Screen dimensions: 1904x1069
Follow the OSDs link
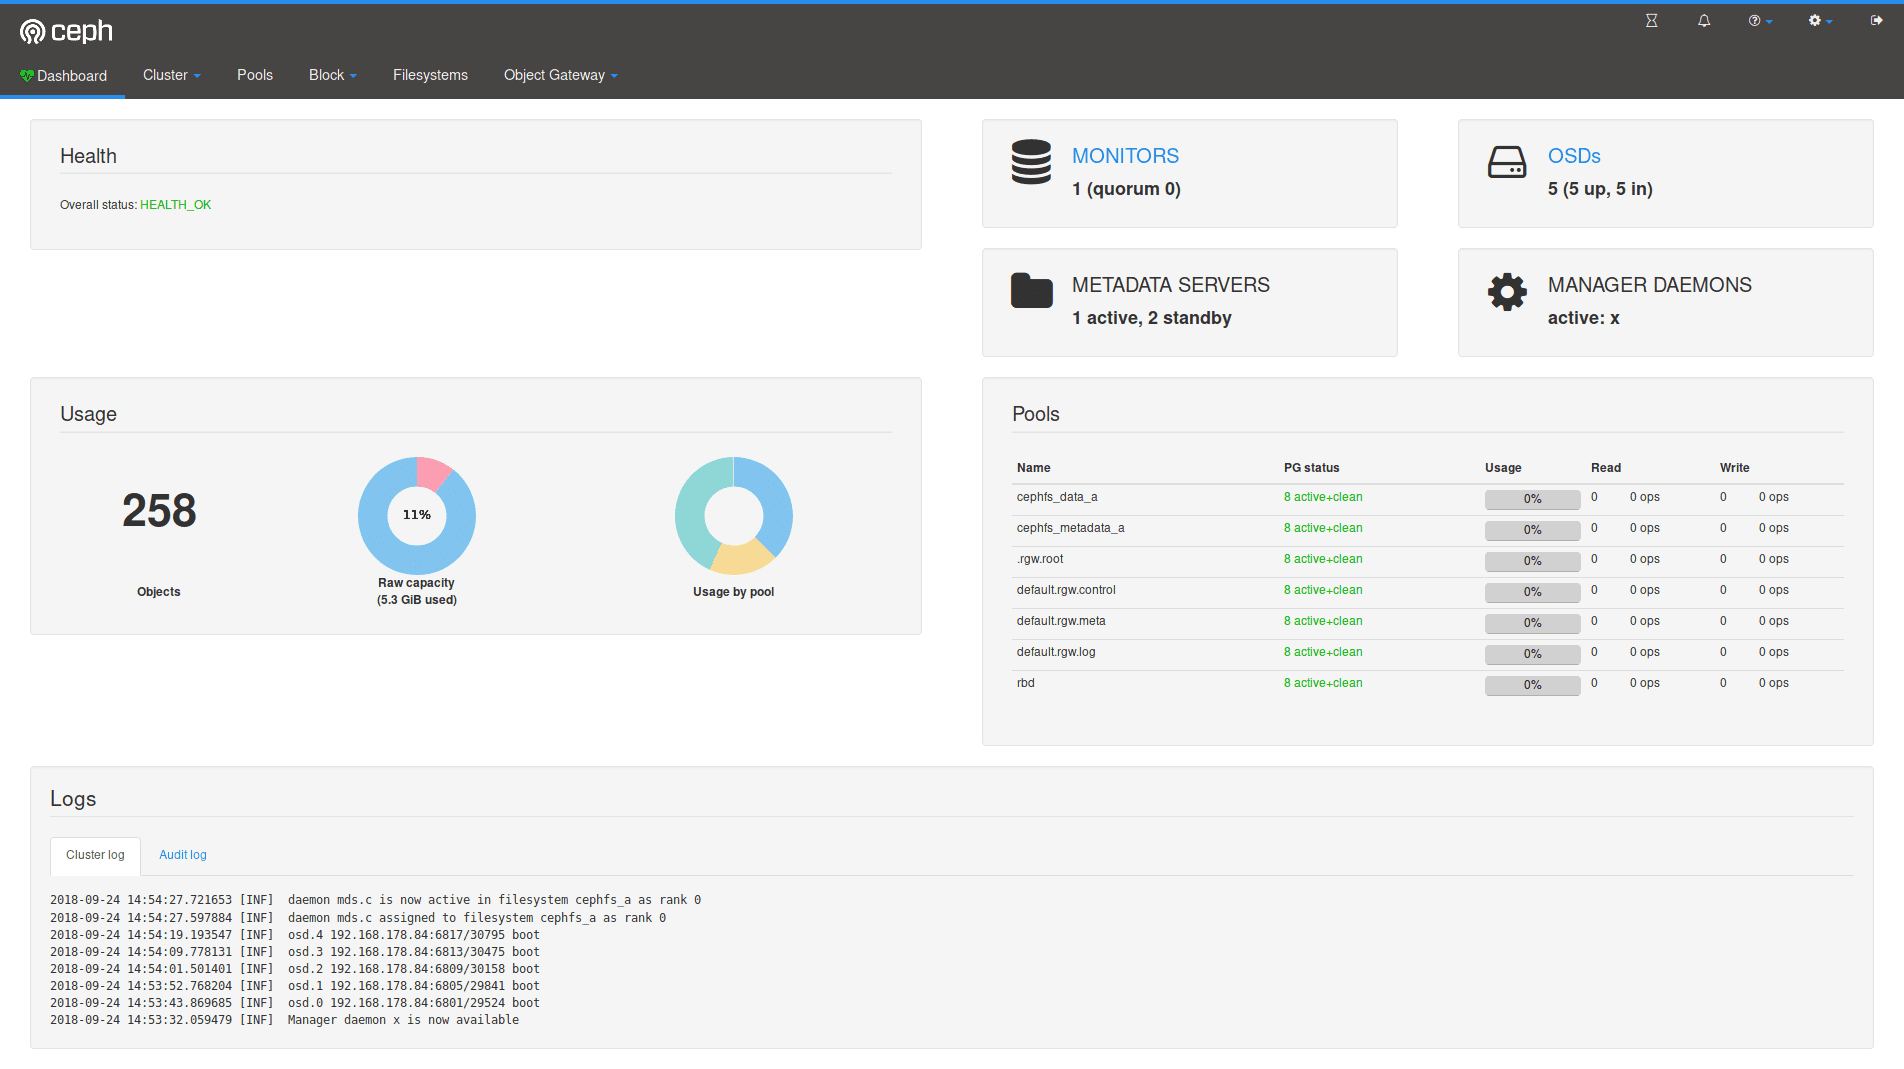coord(1574,156)
